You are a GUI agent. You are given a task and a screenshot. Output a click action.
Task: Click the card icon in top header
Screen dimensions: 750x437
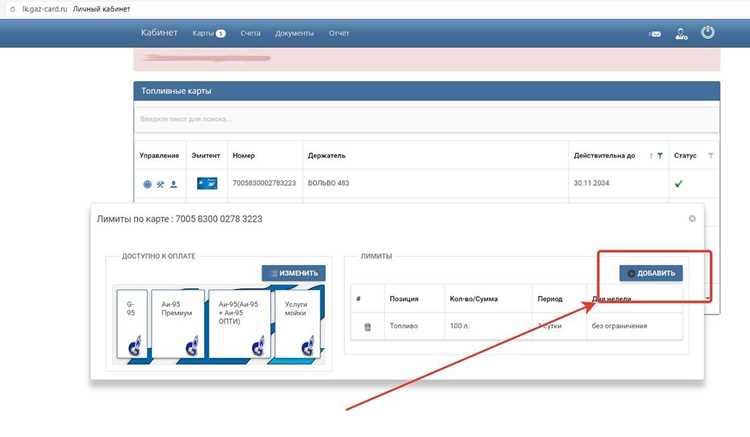[x=655, y=34]
